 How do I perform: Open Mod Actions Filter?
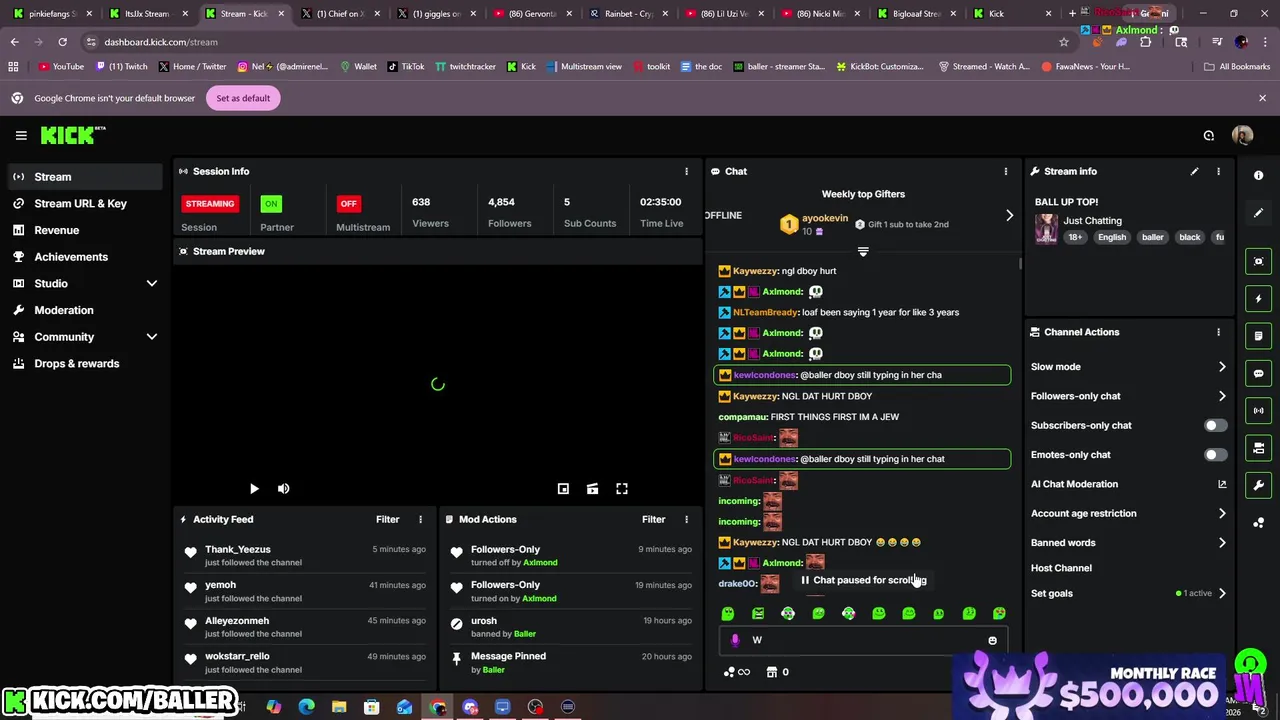pos(653,519)
